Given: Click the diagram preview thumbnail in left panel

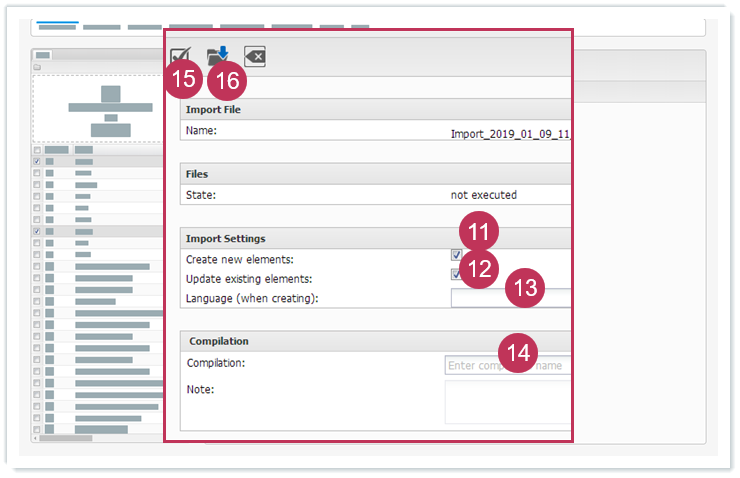Looking at the screenshot, I should coord(97,109).
